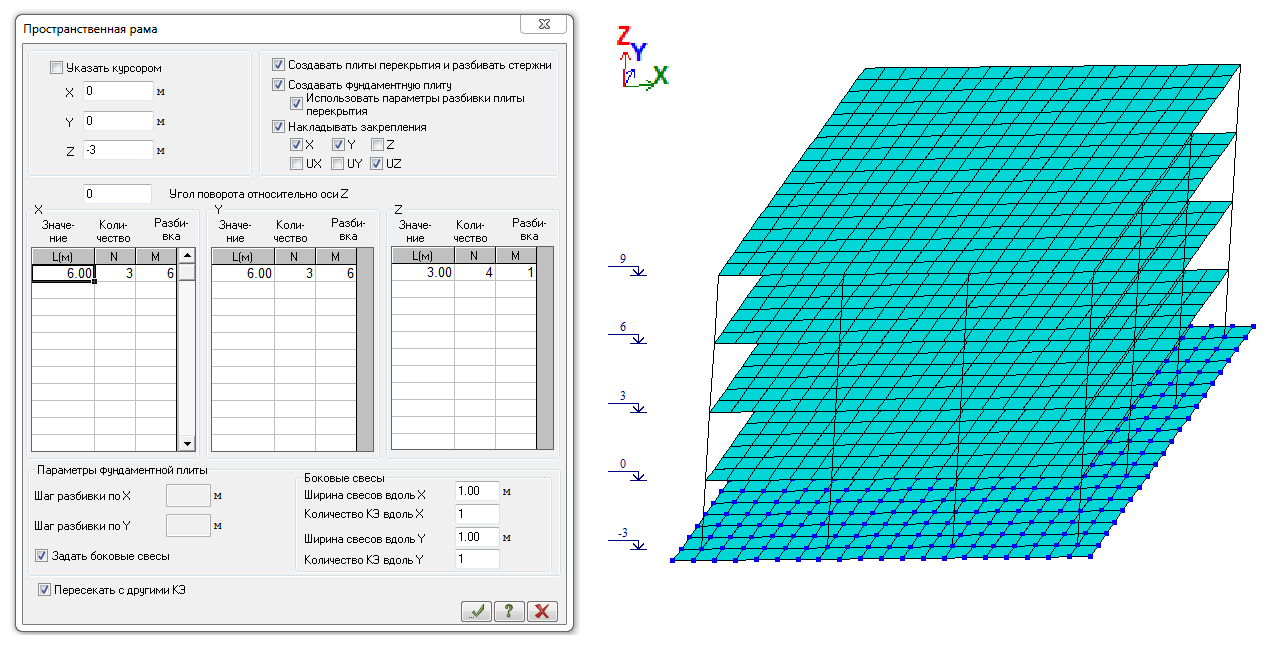Click the elevation mark -3 in model view
Viewport: 1269px width, 645px height.
[627, 540]
